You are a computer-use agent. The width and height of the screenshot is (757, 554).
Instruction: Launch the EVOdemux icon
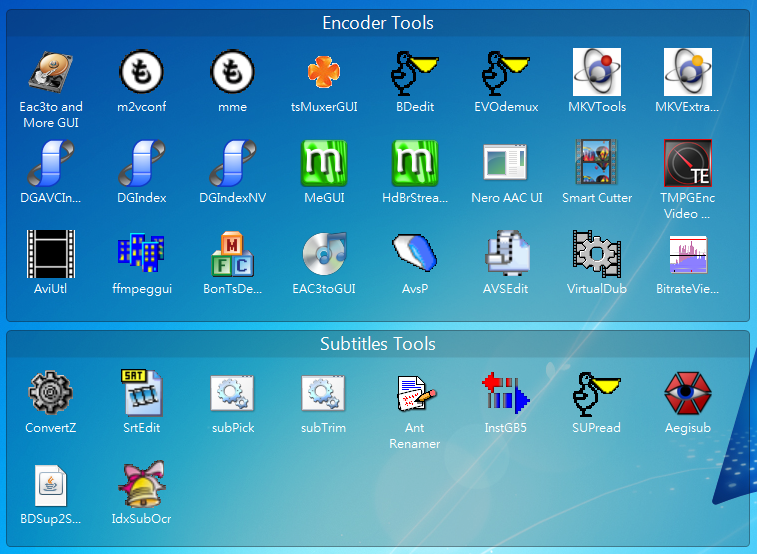click(x=506, y=72)
